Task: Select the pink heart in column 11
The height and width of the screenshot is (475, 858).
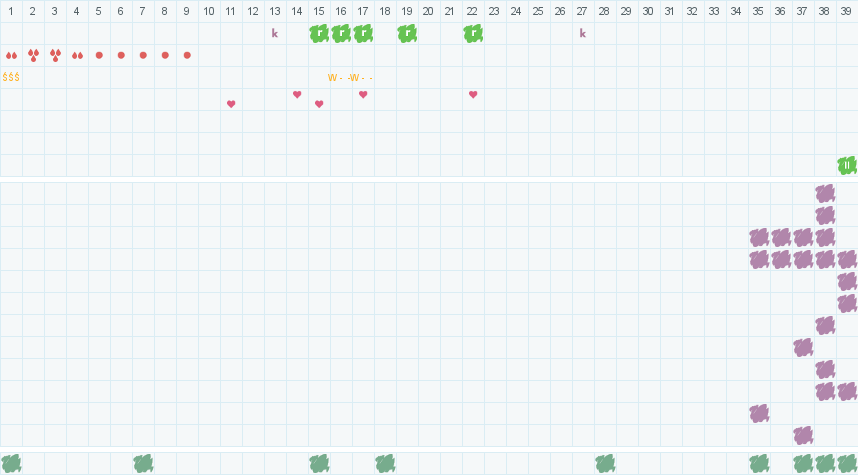Action: (x=231, y=104)
